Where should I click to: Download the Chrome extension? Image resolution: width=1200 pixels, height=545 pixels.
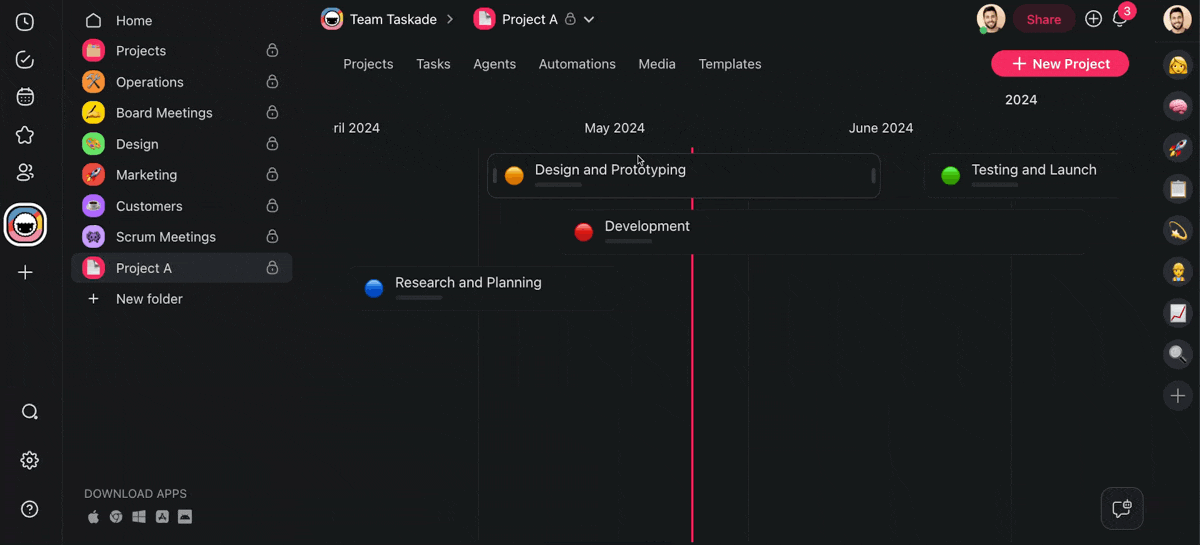point(116,517)
